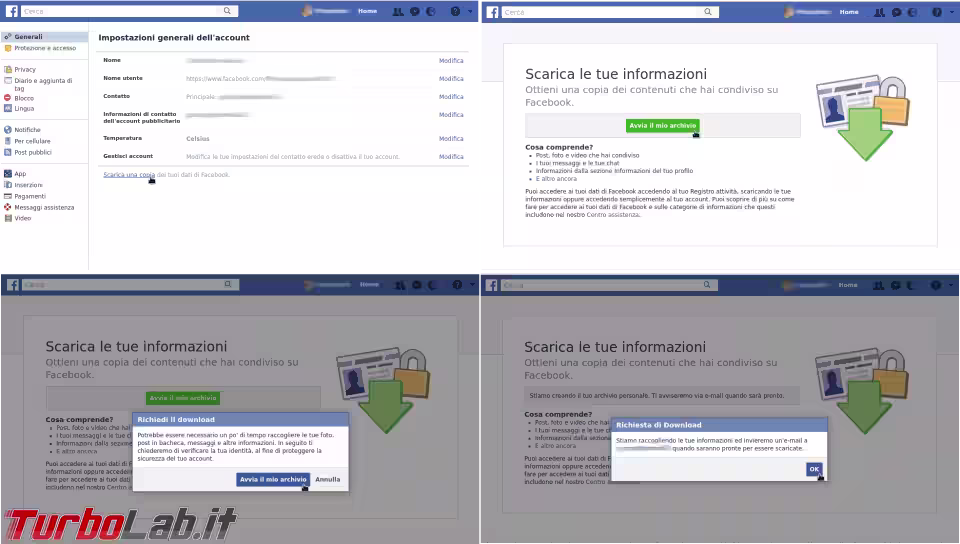This screenshot has width=960, height=544.
Task: Click the Centro assistenza link in the top-right panel
Action: [613, 215]
